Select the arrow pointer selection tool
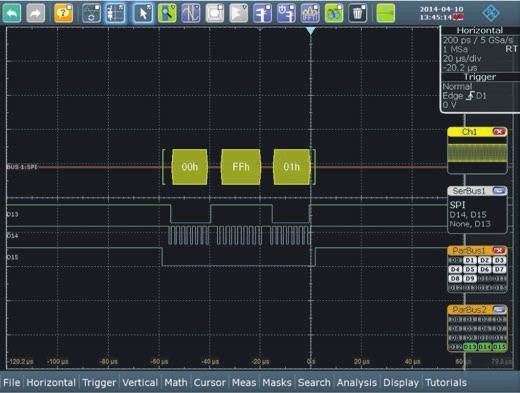 (143, 13)
